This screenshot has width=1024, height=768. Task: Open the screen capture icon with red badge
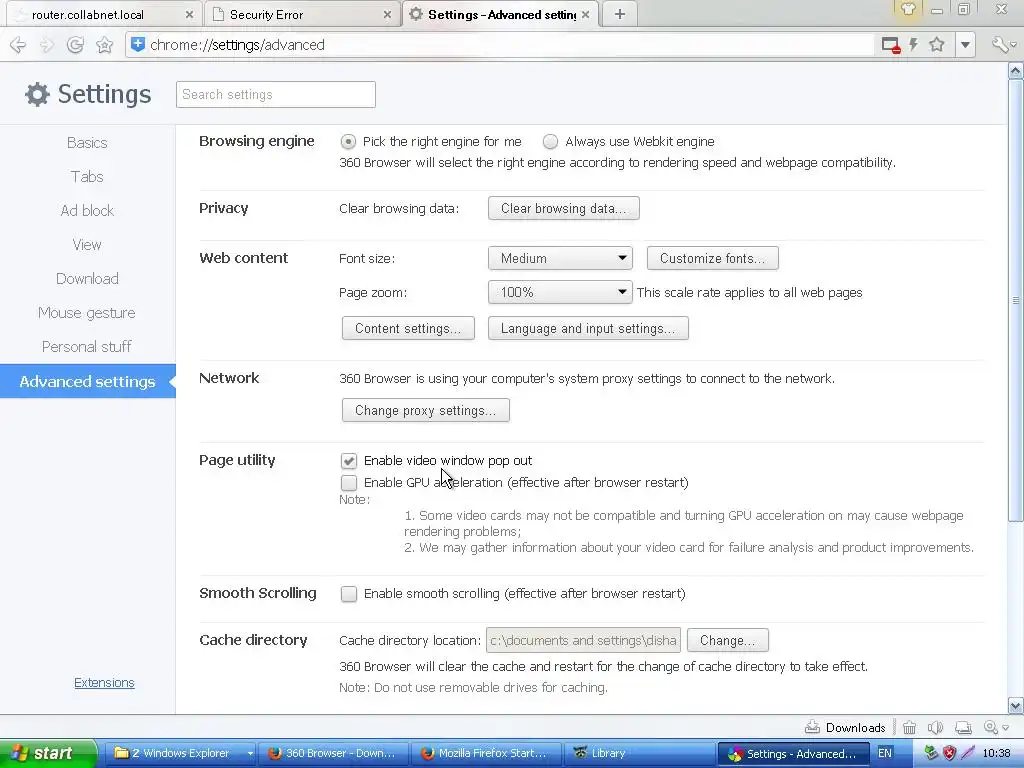[x=891, y=45]
